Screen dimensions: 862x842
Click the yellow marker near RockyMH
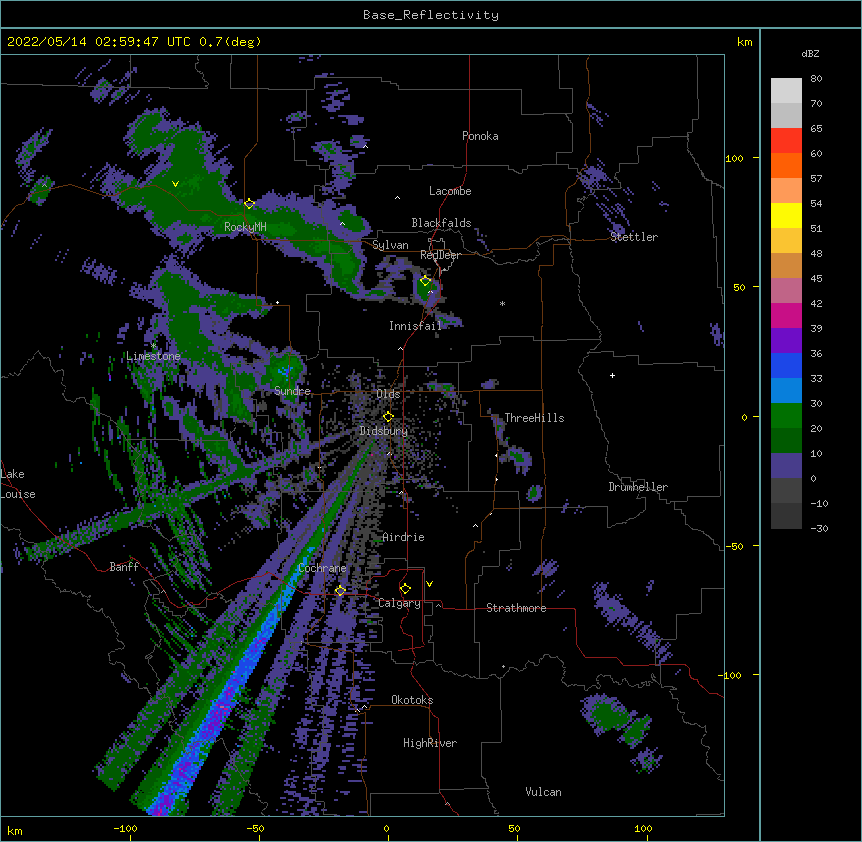coord(250,203)
